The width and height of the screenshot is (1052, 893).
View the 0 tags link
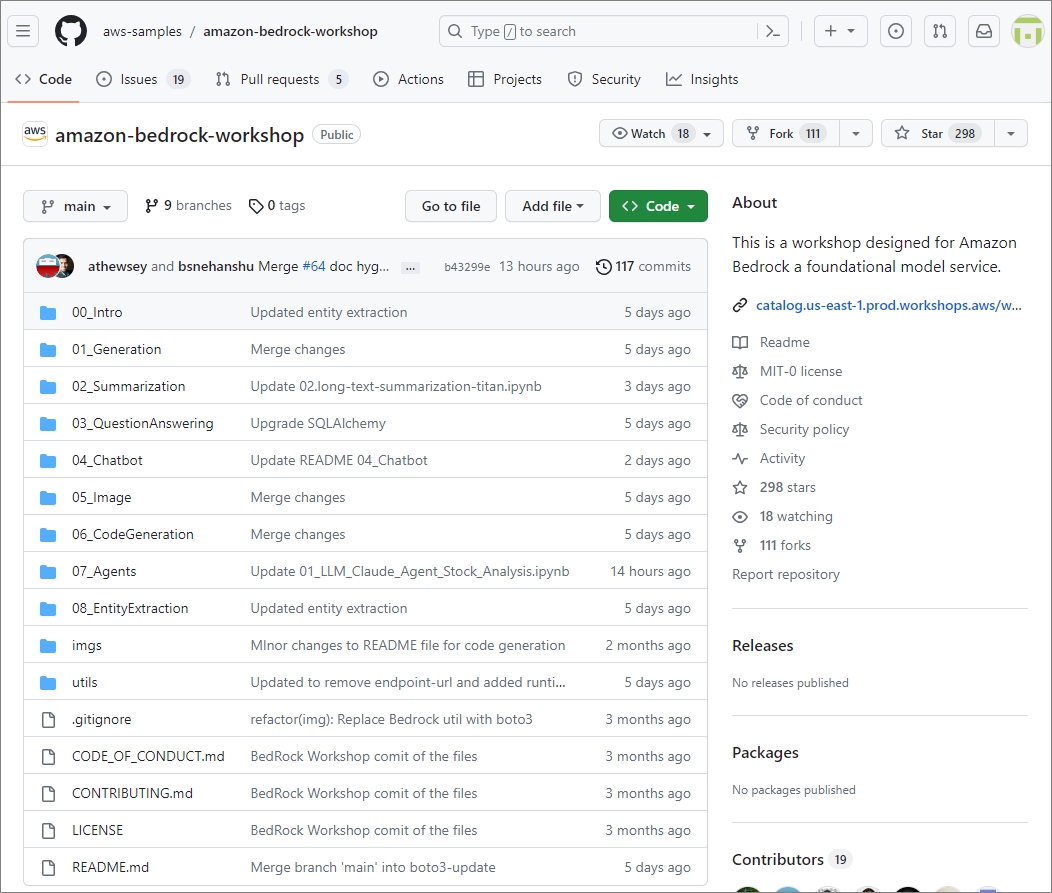[x=276, y=205]
